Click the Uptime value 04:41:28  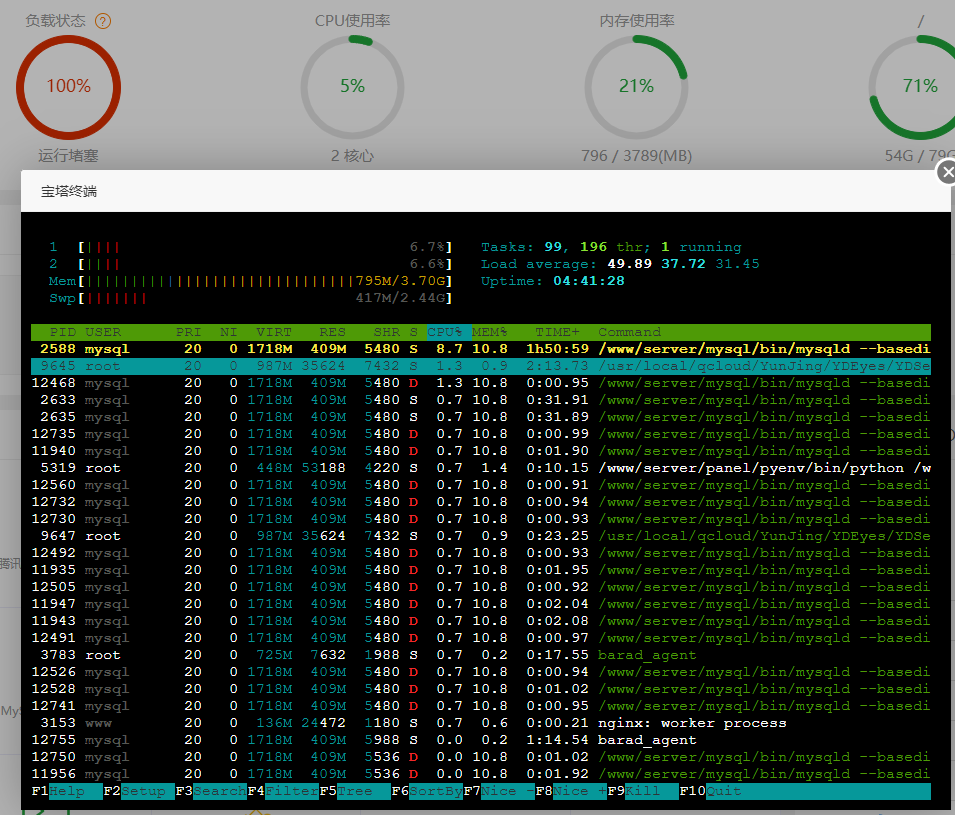tap(588, 281)
